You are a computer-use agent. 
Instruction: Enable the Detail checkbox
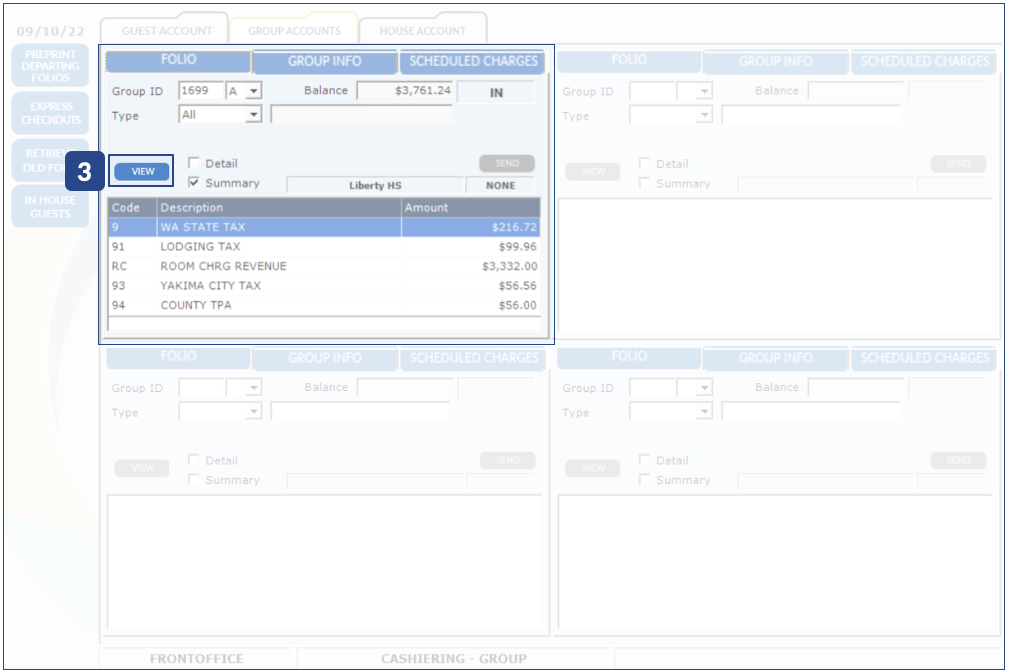(194, 164)
